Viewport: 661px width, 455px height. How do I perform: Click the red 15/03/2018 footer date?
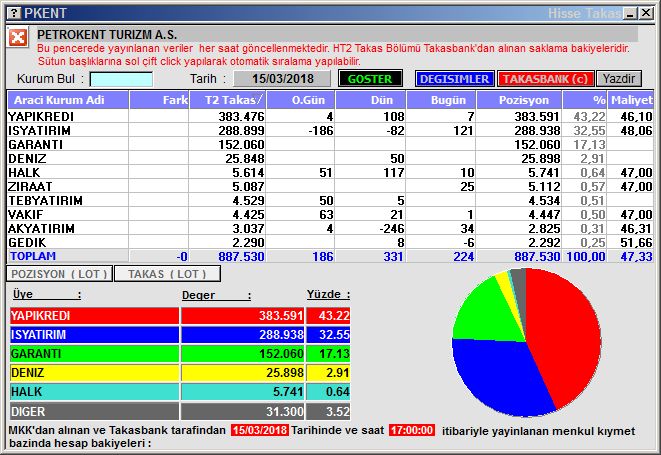[x=260, y=430]
